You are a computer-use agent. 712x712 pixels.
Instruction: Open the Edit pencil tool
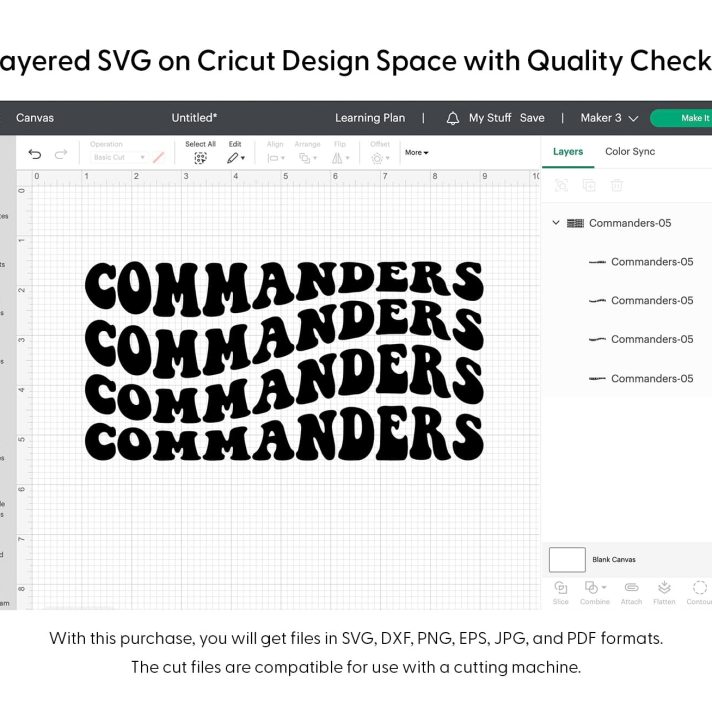[236, 158]
